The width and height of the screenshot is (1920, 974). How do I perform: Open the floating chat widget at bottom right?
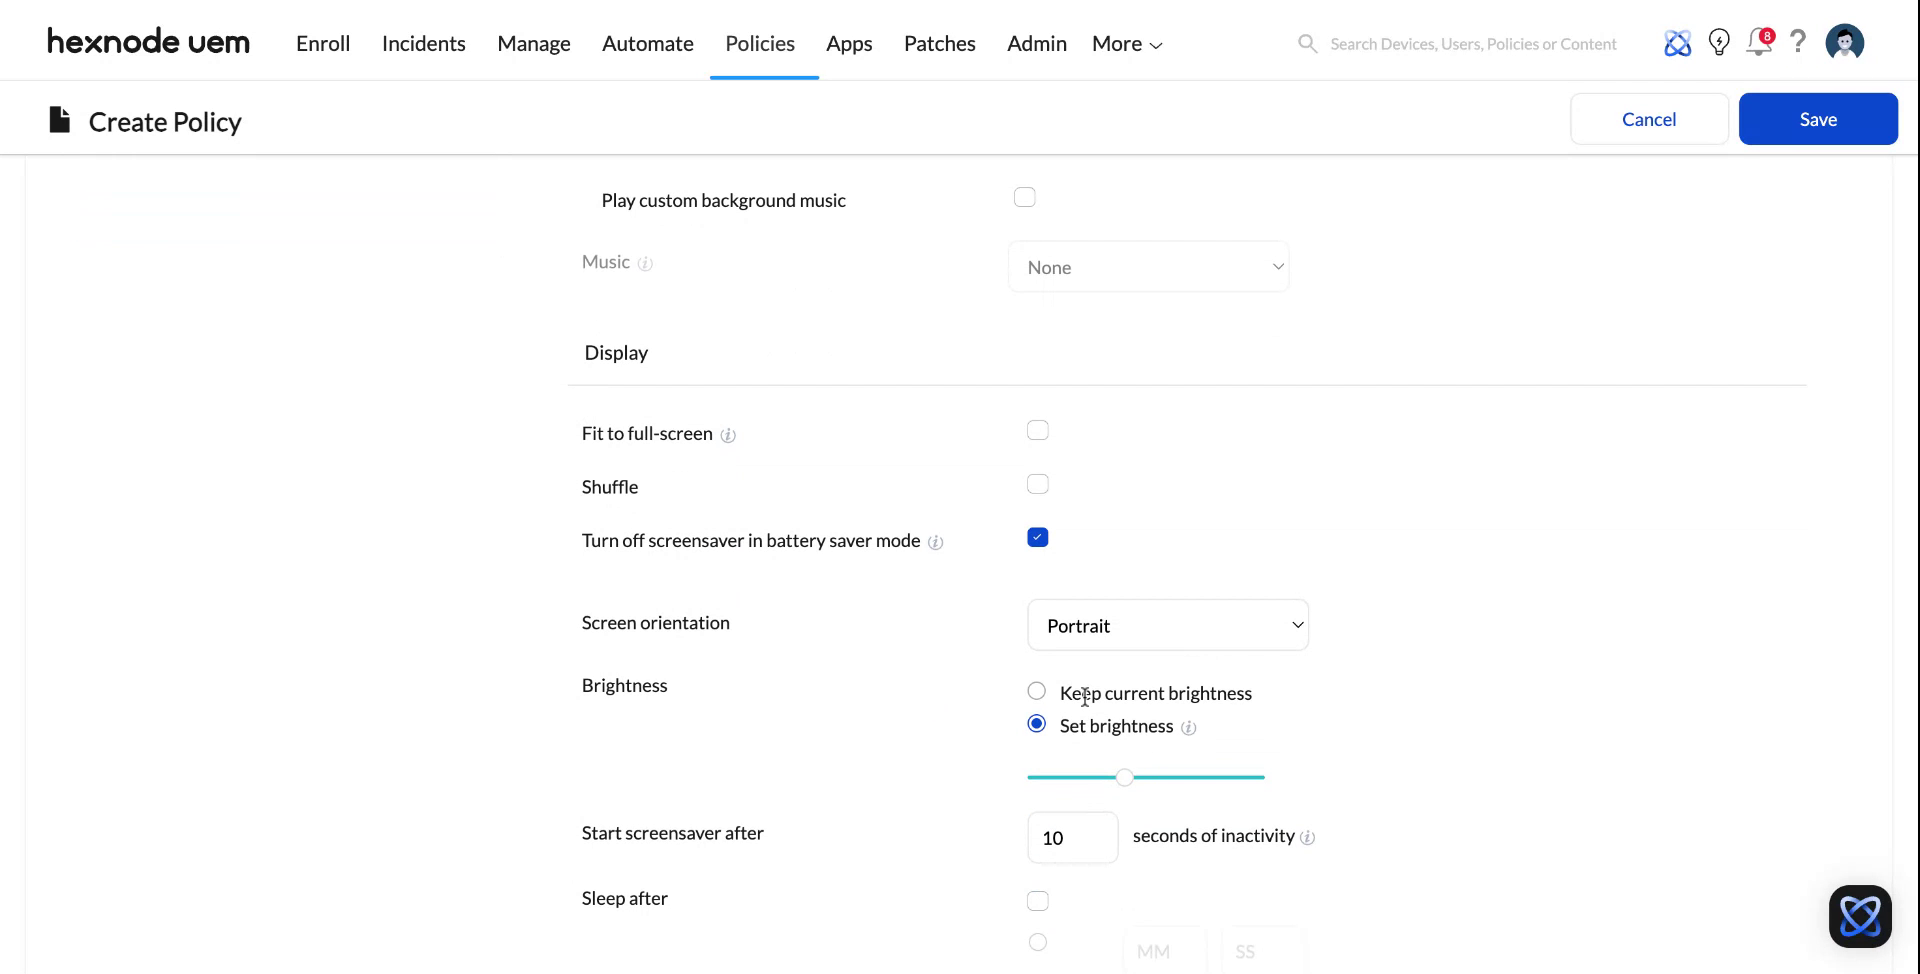1860,916
